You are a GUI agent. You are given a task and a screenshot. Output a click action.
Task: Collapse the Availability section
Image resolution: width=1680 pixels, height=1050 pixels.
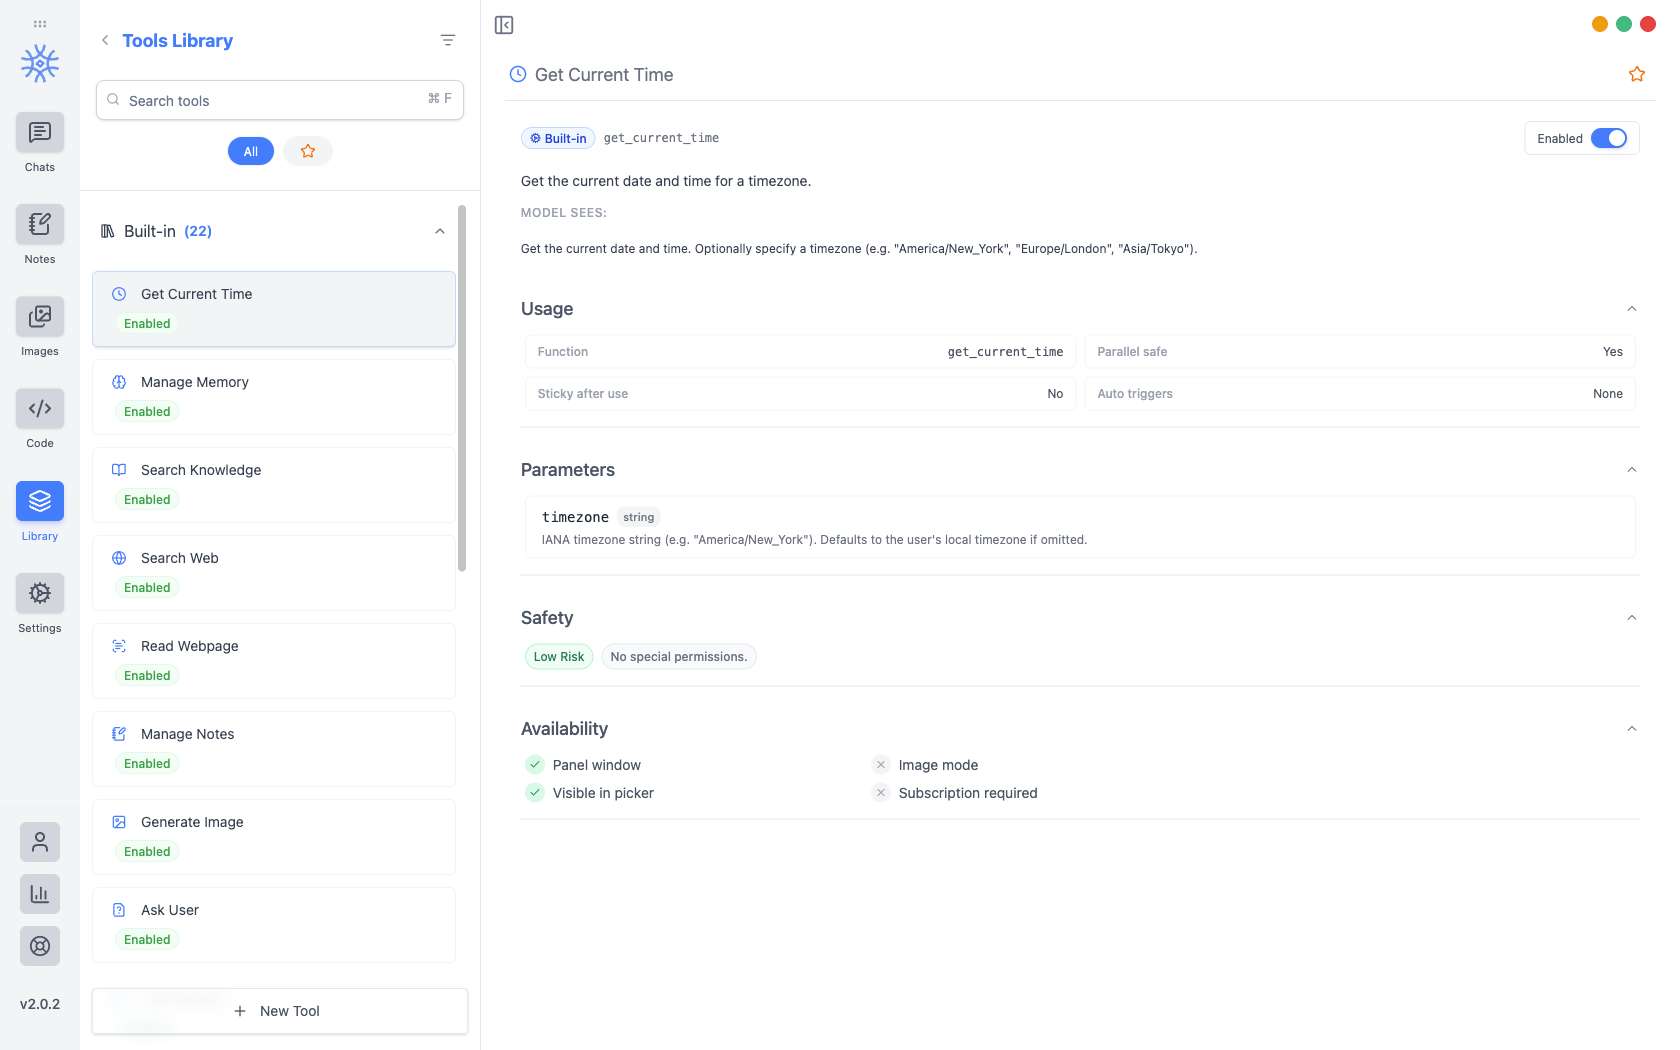coord(1632,729)
